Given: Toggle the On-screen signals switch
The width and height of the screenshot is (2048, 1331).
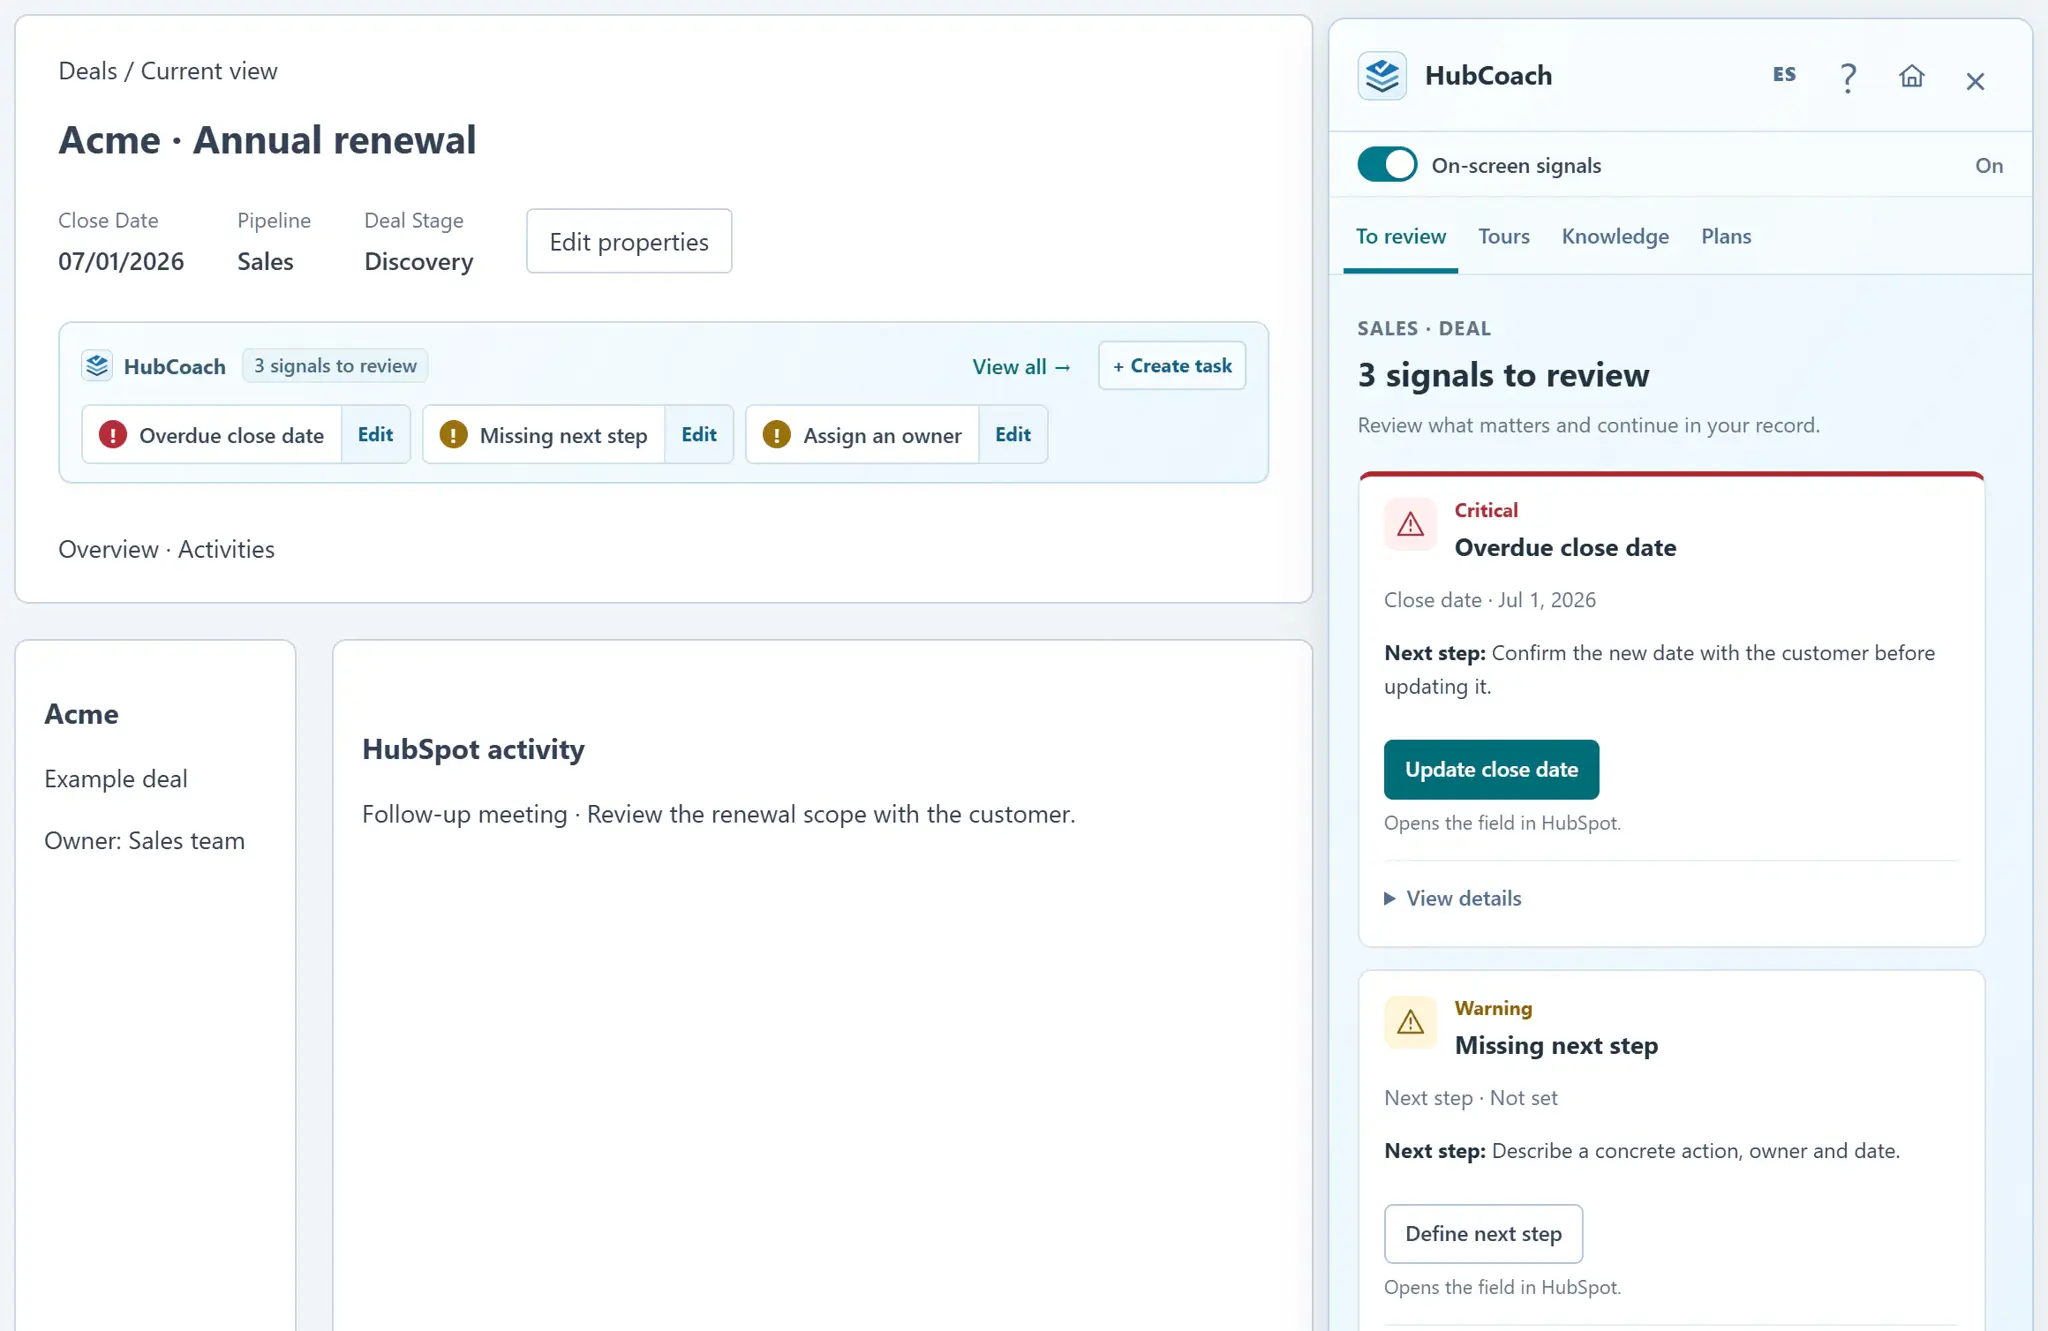Looking at the screenshot, I should (x=1387, y=165).
